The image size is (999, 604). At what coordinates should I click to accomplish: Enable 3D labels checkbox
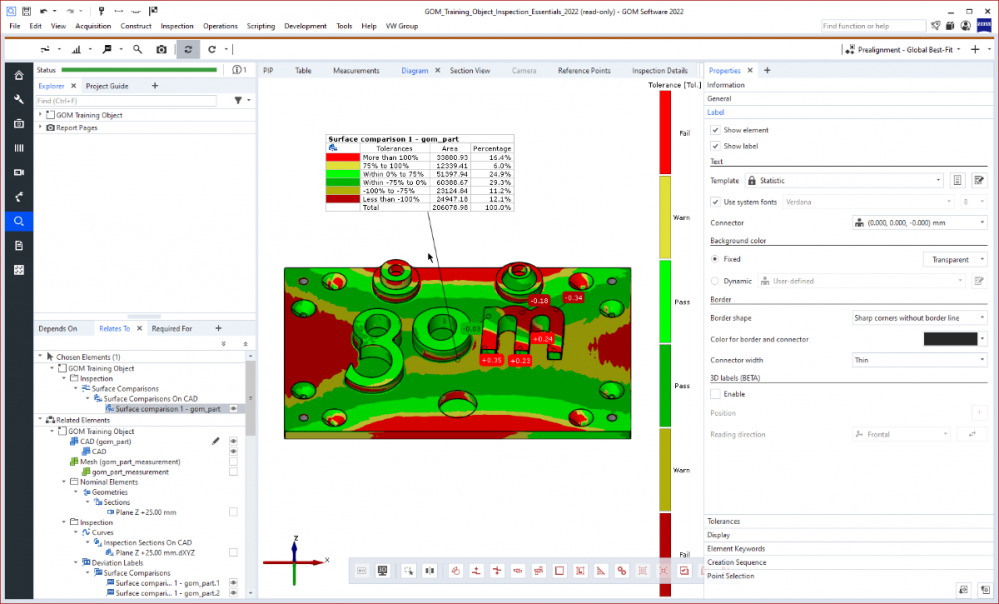coord(715,394)
